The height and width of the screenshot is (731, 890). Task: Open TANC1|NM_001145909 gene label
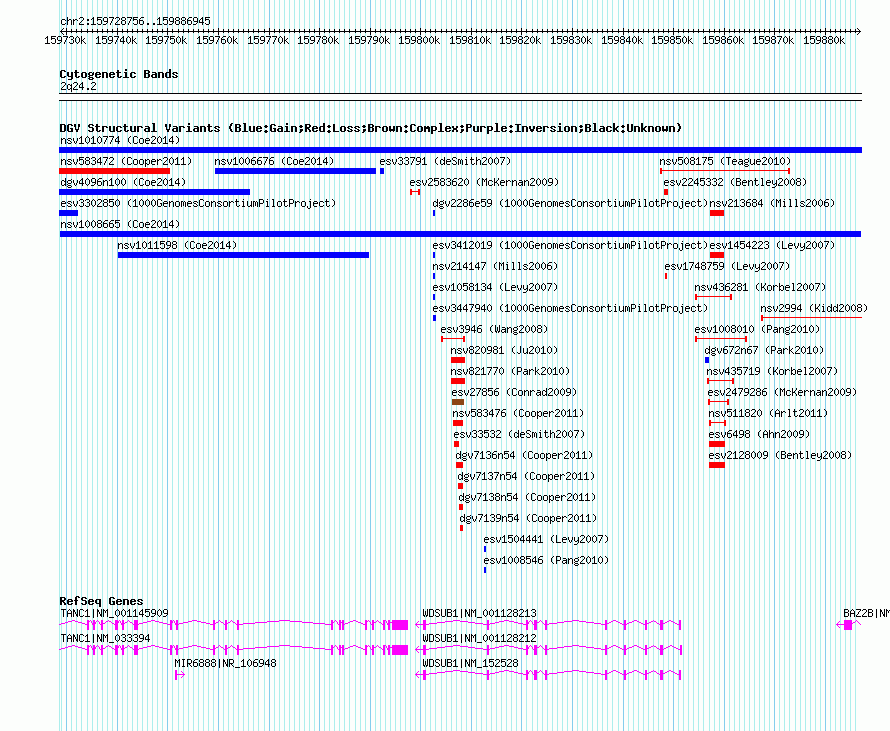(x=114, y=614)
